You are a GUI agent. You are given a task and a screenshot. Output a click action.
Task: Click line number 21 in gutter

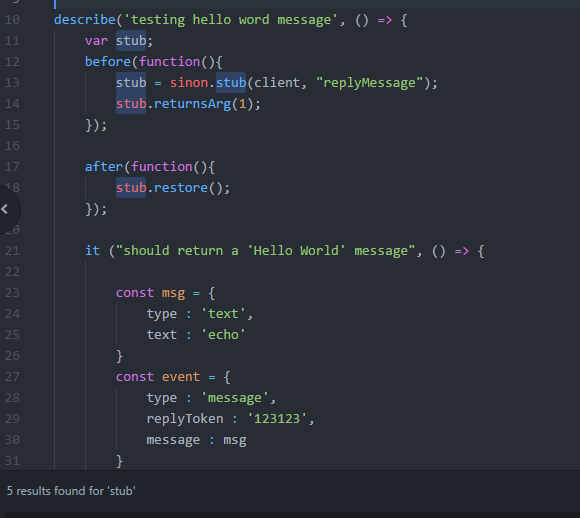12,251
